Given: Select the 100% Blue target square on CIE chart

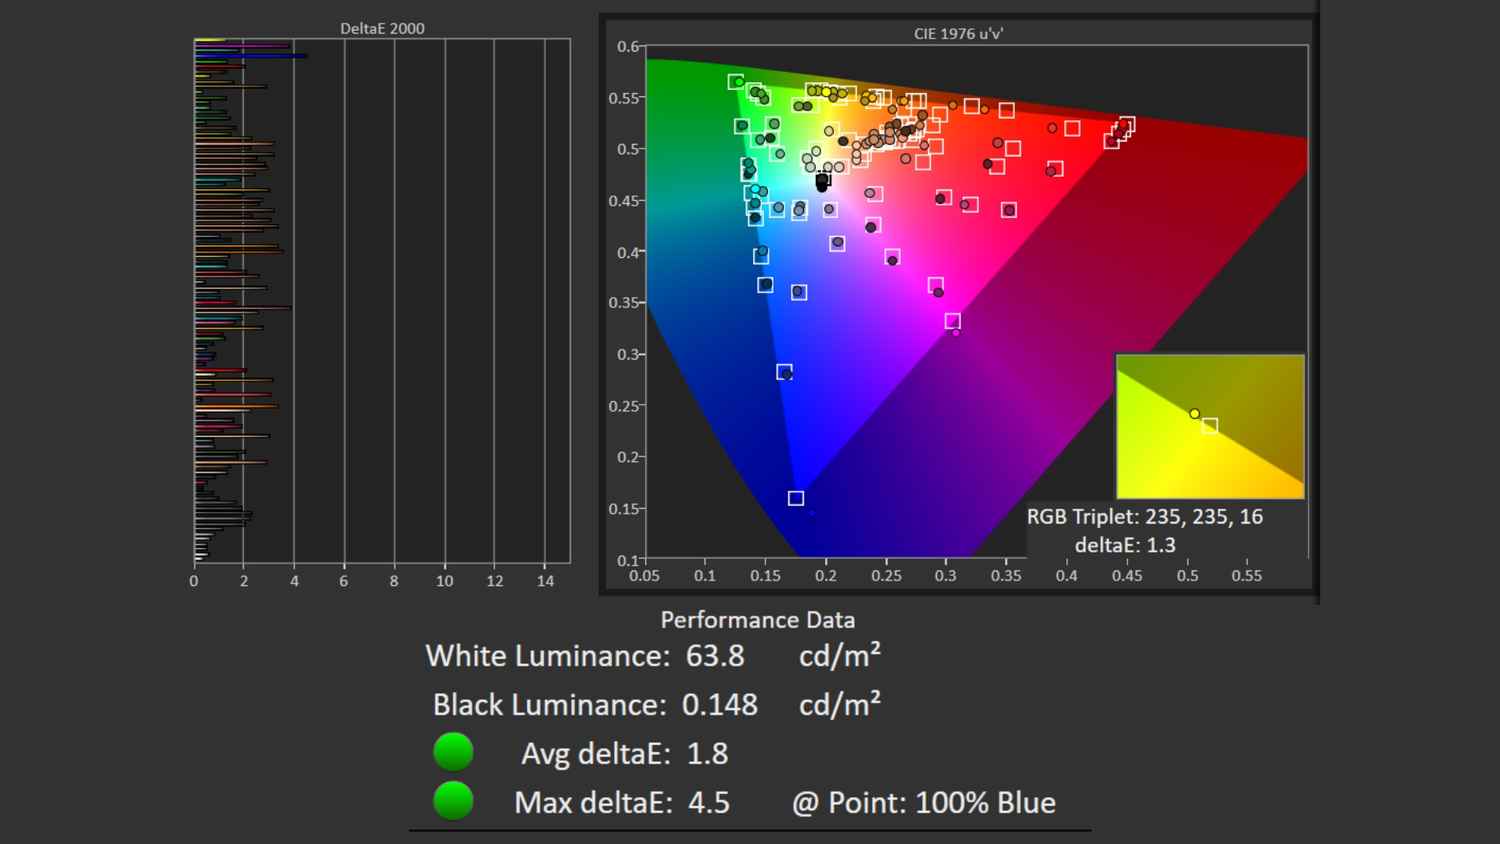Looking at the screenshot, I should [796, 498].
